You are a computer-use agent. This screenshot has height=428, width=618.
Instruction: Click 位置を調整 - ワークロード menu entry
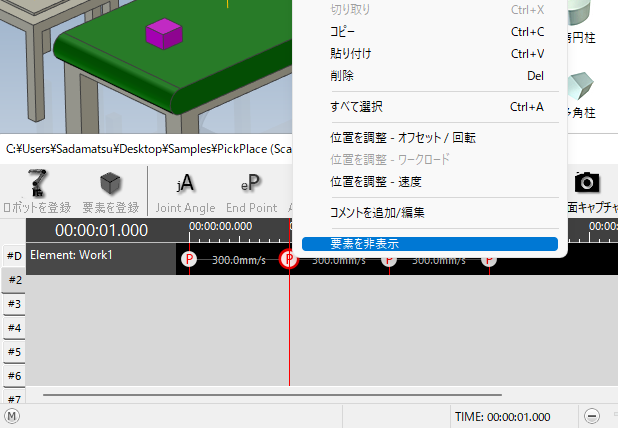coord(430,160)
